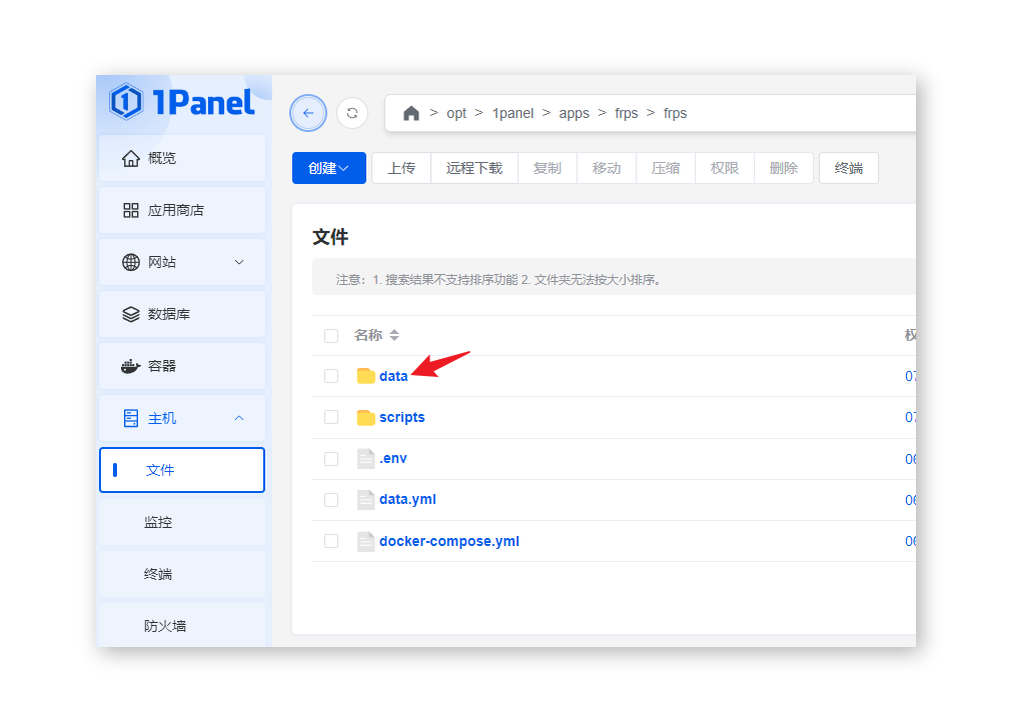Click the 名称 column header

coord(369,336)
